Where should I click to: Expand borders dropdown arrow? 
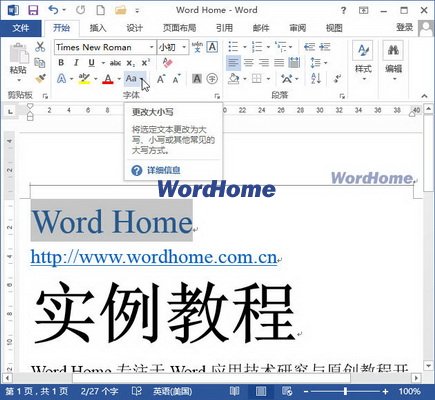tap(268, 79)
